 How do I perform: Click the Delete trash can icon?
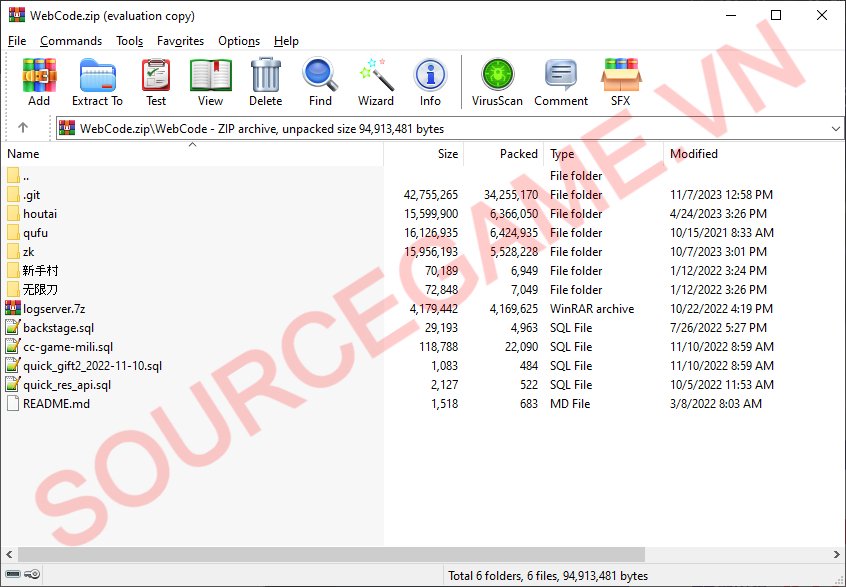265,82
